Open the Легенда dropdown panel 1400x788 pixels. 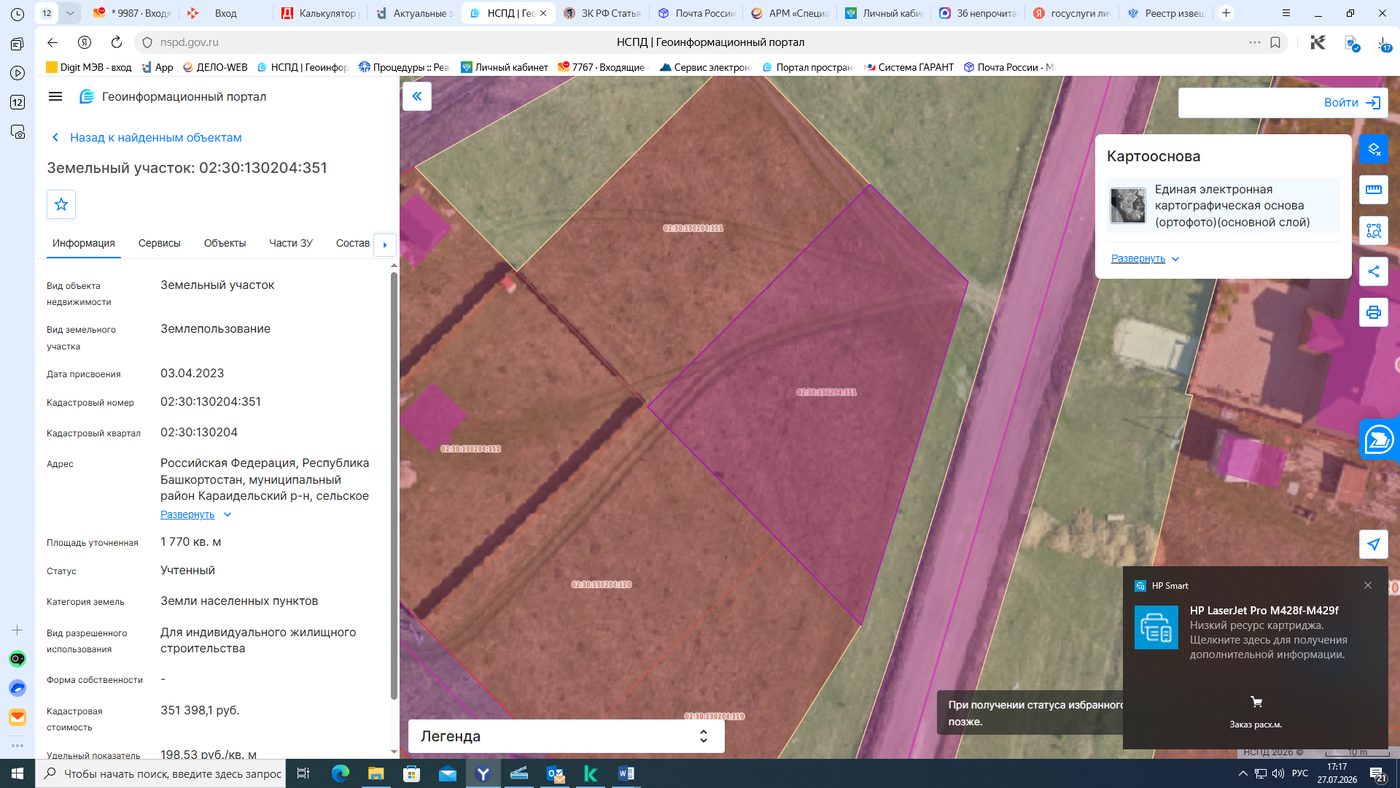(566, 736)
